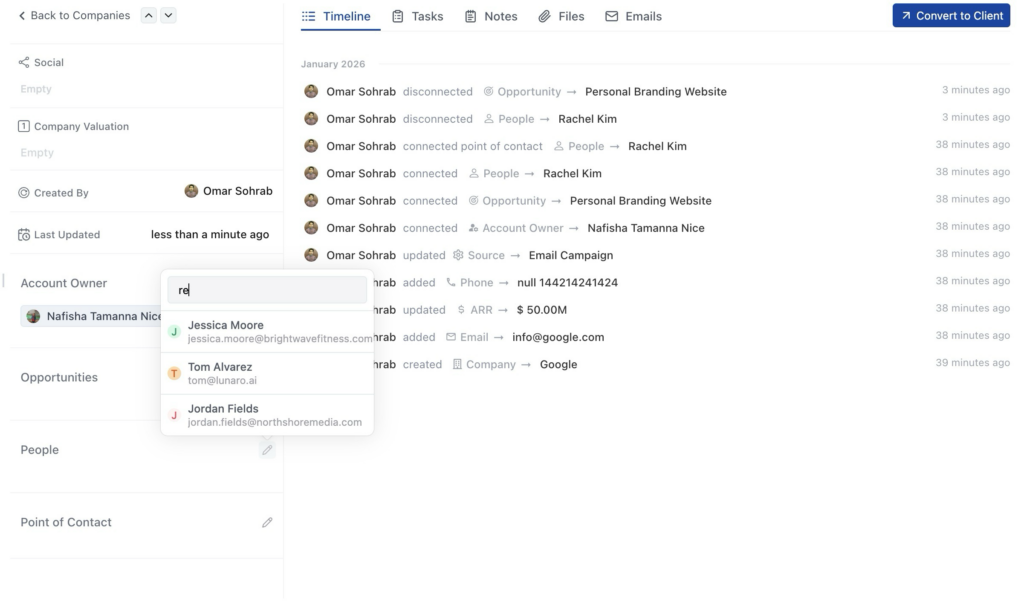The image size is (1024, 612).
Task: Click the pencil edit icon beside People
Action: click(267, 450)
